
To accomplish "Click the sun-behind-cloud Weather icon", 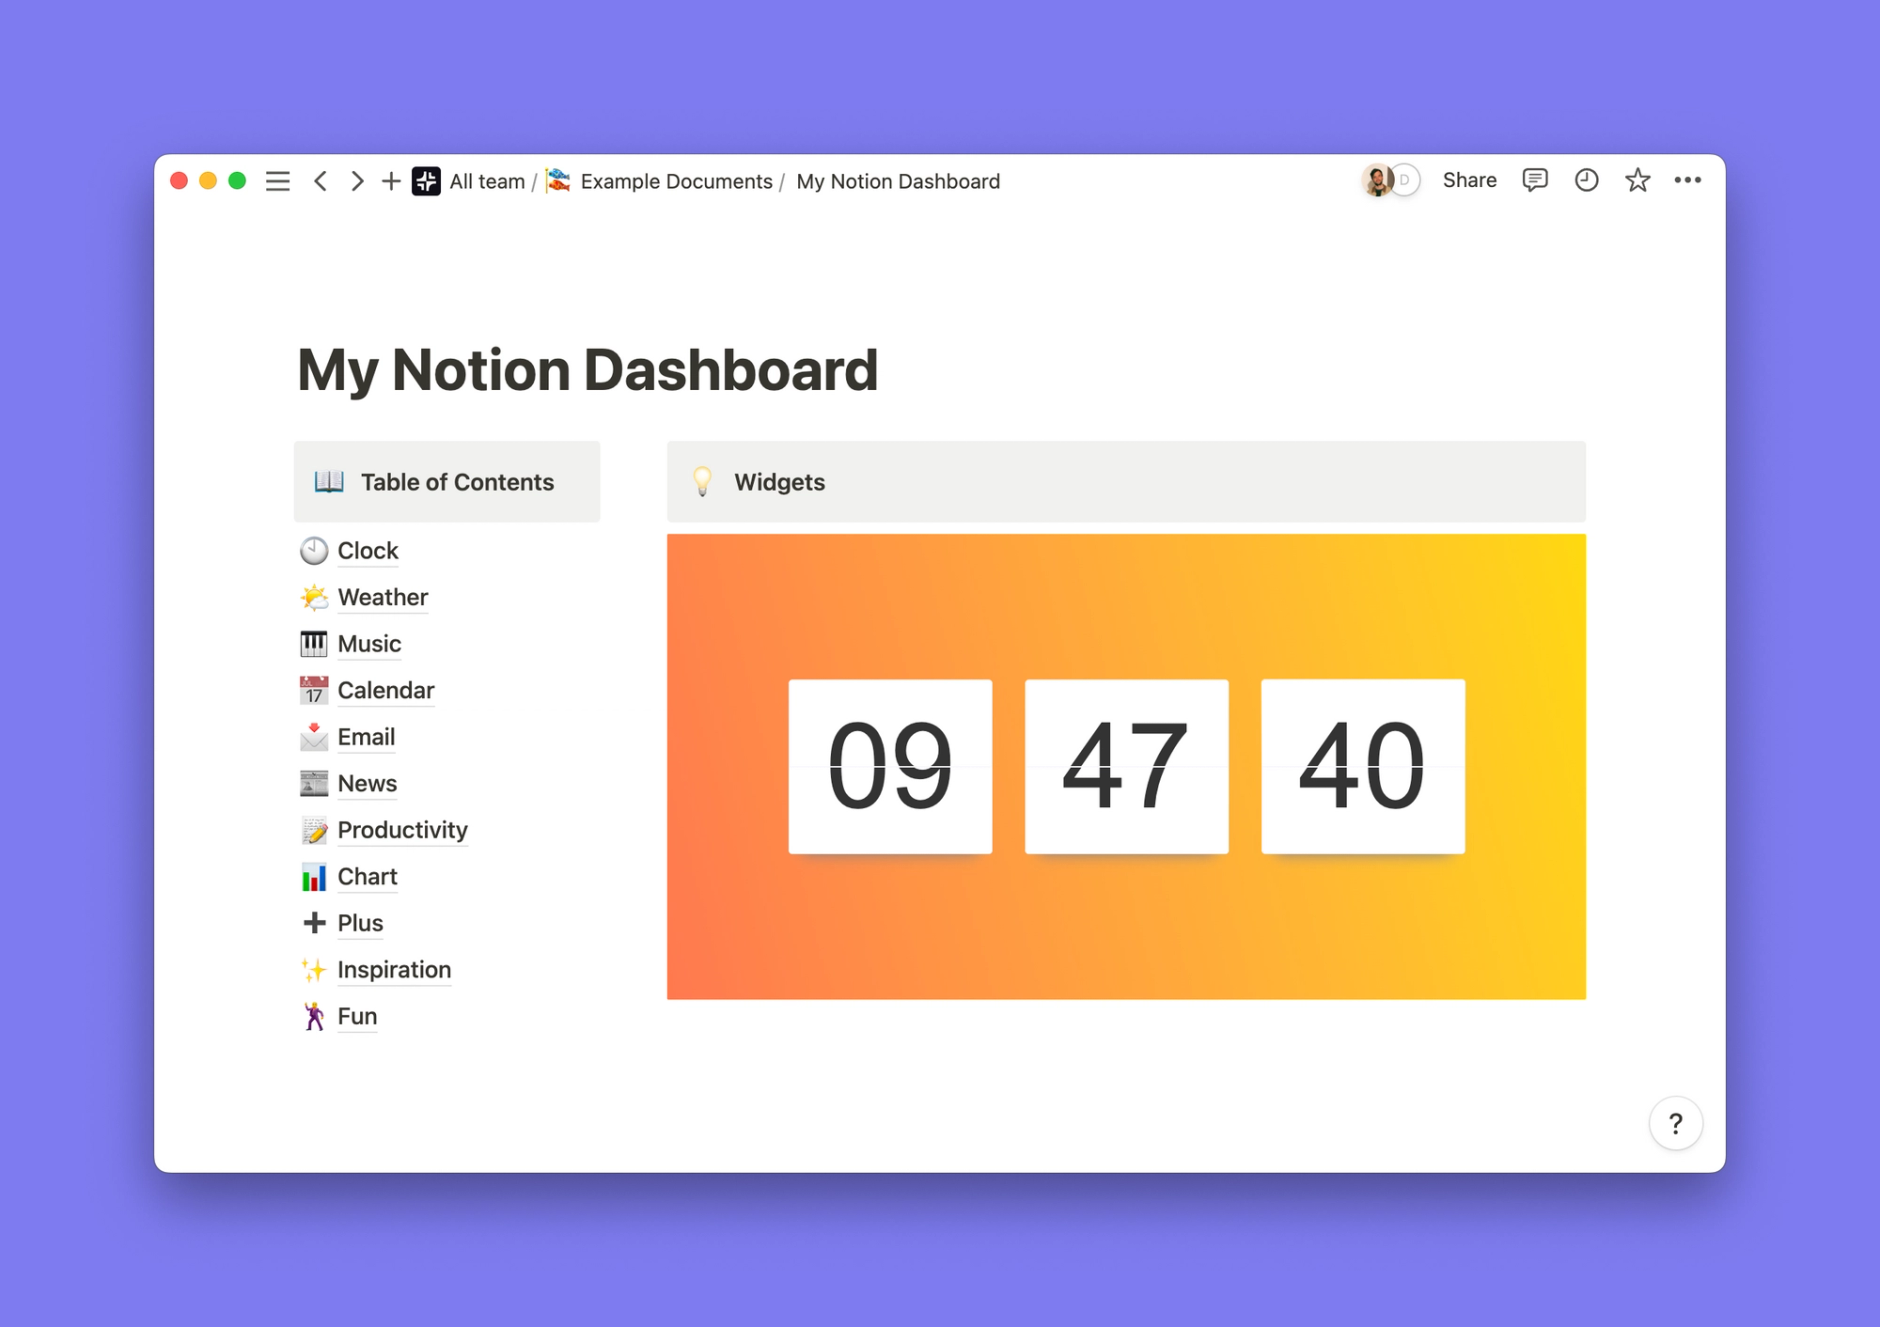I will pos(314,597).
